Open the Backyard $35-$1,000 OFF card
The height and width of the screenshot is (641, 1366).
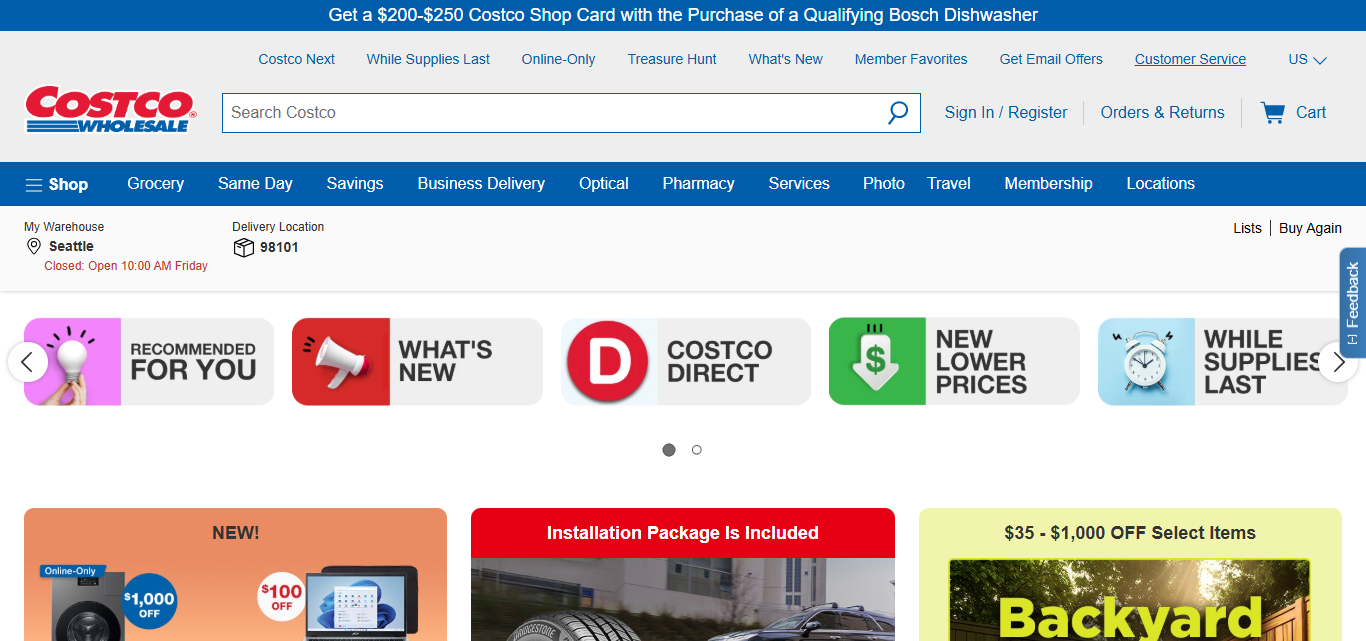pos(1130,575)
